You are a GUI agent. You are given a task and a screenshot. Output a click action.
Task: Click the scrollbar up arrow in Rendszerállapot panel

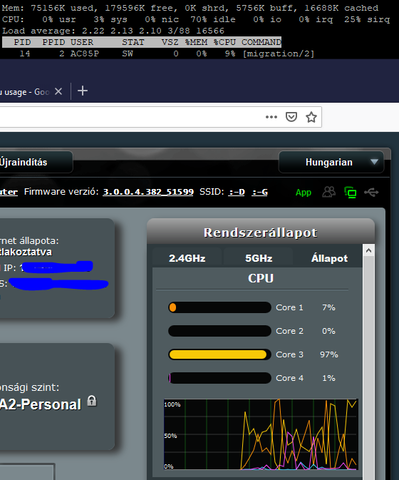click(x=368, y=251)
